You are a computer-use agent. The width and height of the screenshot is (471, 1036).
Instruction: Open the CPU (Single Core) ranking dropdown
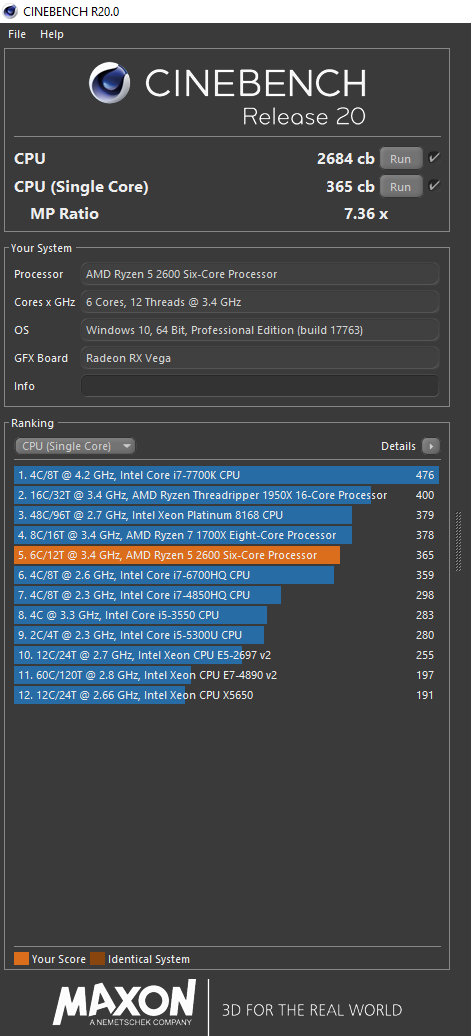coord(75,446)
